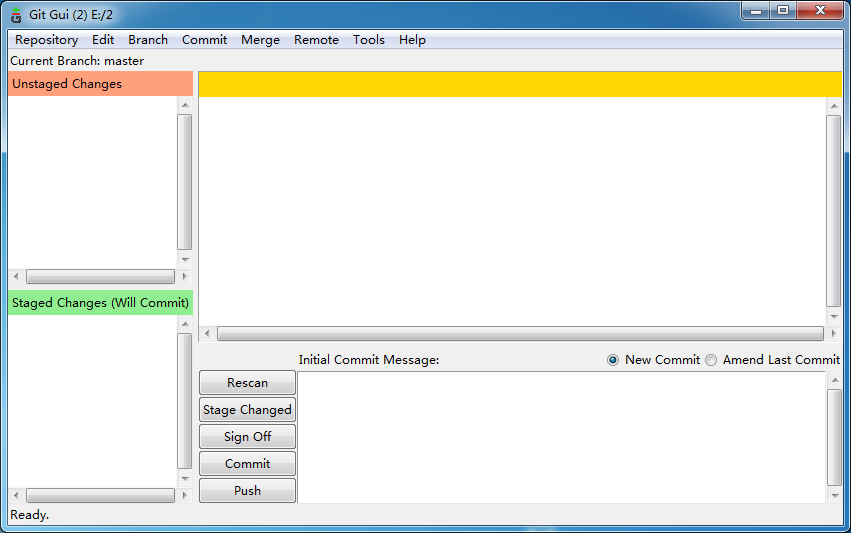
Task: Open the Repository menu
Action: coord(47,40)
